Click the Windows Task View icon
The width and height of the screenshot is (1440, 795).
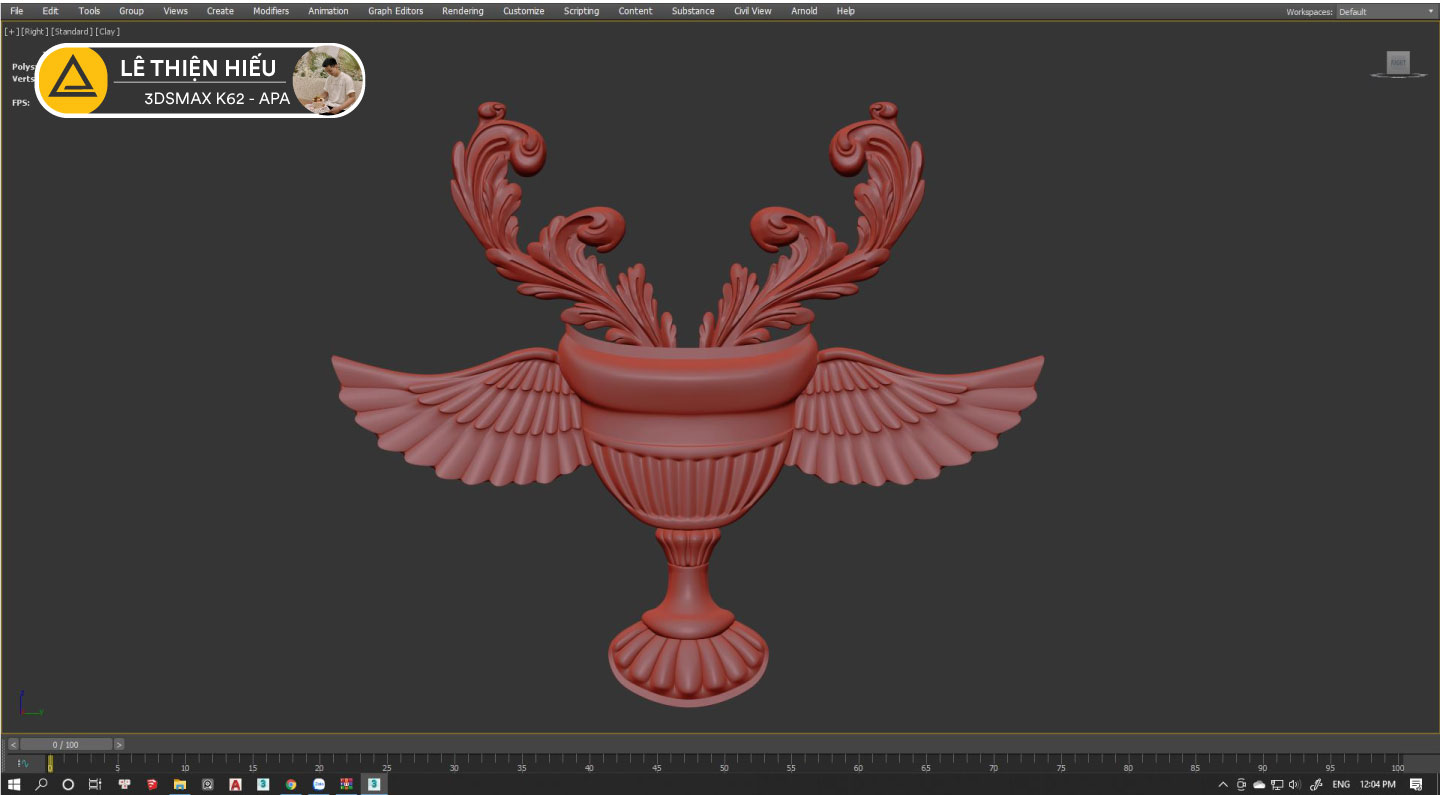pos(95,785)
